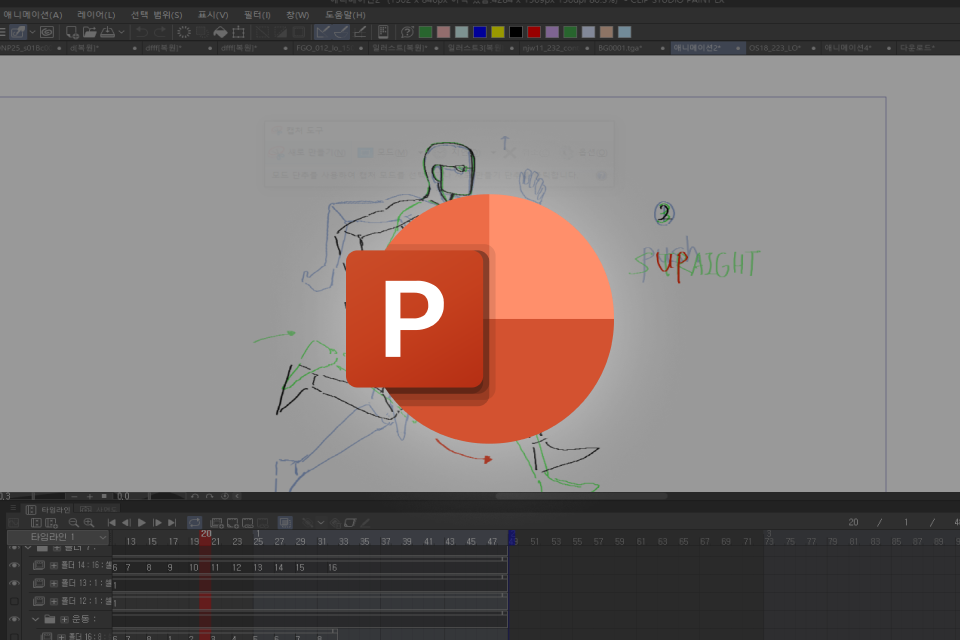The height and width of the screenshot is (640, 960).
Task: Click the canvas horizontal scrollbar
Action: [x=581, y=496]
